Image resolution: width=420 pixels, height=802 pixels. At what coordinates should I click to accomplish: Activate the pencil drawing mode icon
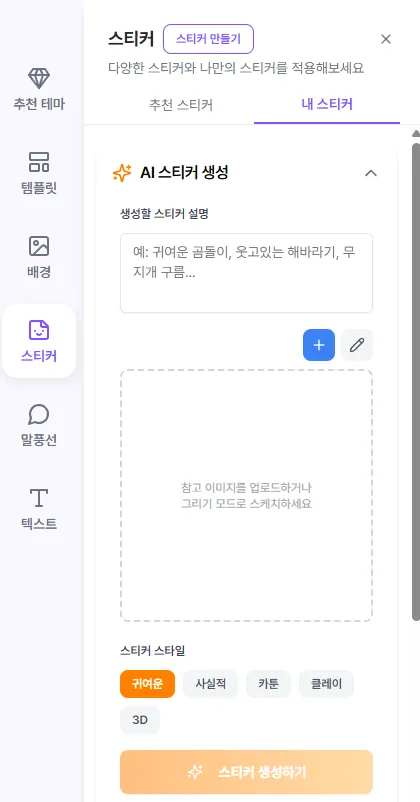[357, 345]
